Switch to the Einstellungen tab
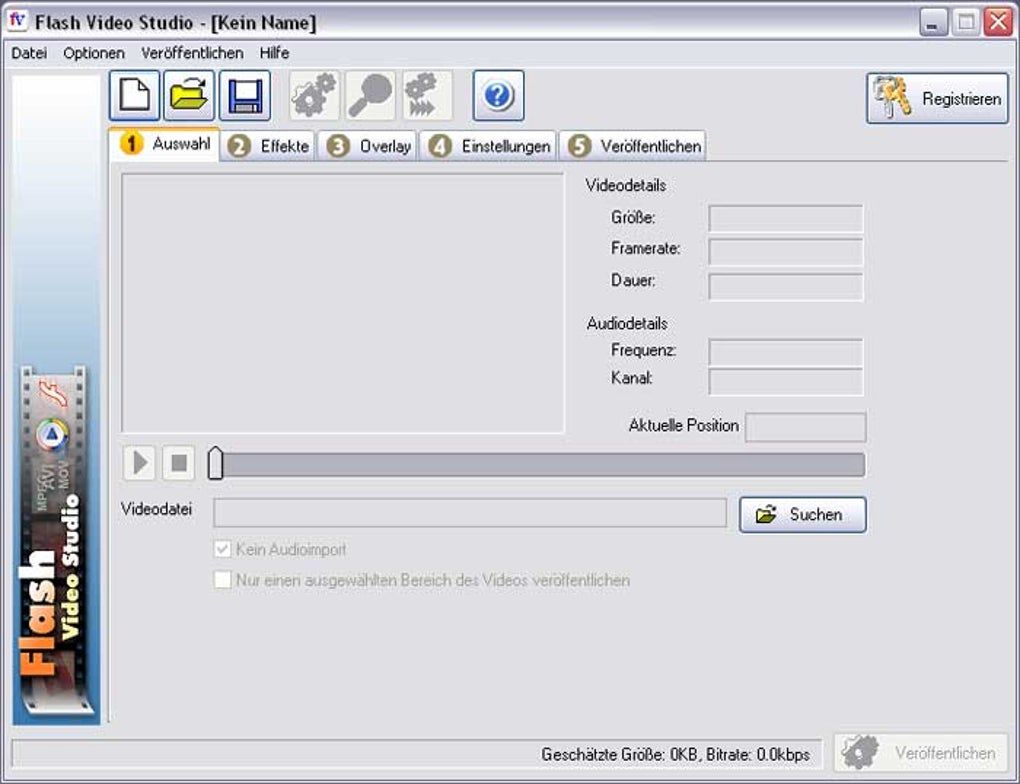Viewport: 1020px width, 784px height. [490, 144]
